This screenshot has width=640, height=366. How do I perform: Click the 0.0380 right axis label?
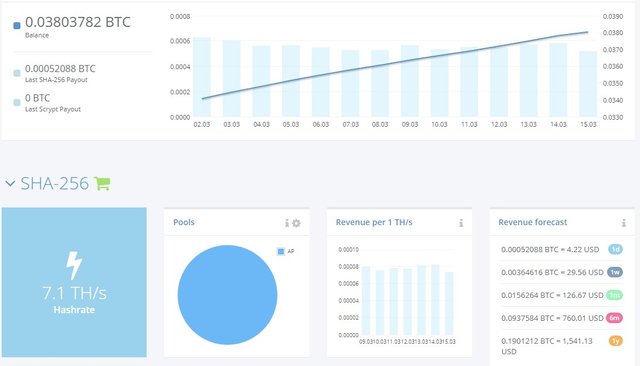click(613, 33)
